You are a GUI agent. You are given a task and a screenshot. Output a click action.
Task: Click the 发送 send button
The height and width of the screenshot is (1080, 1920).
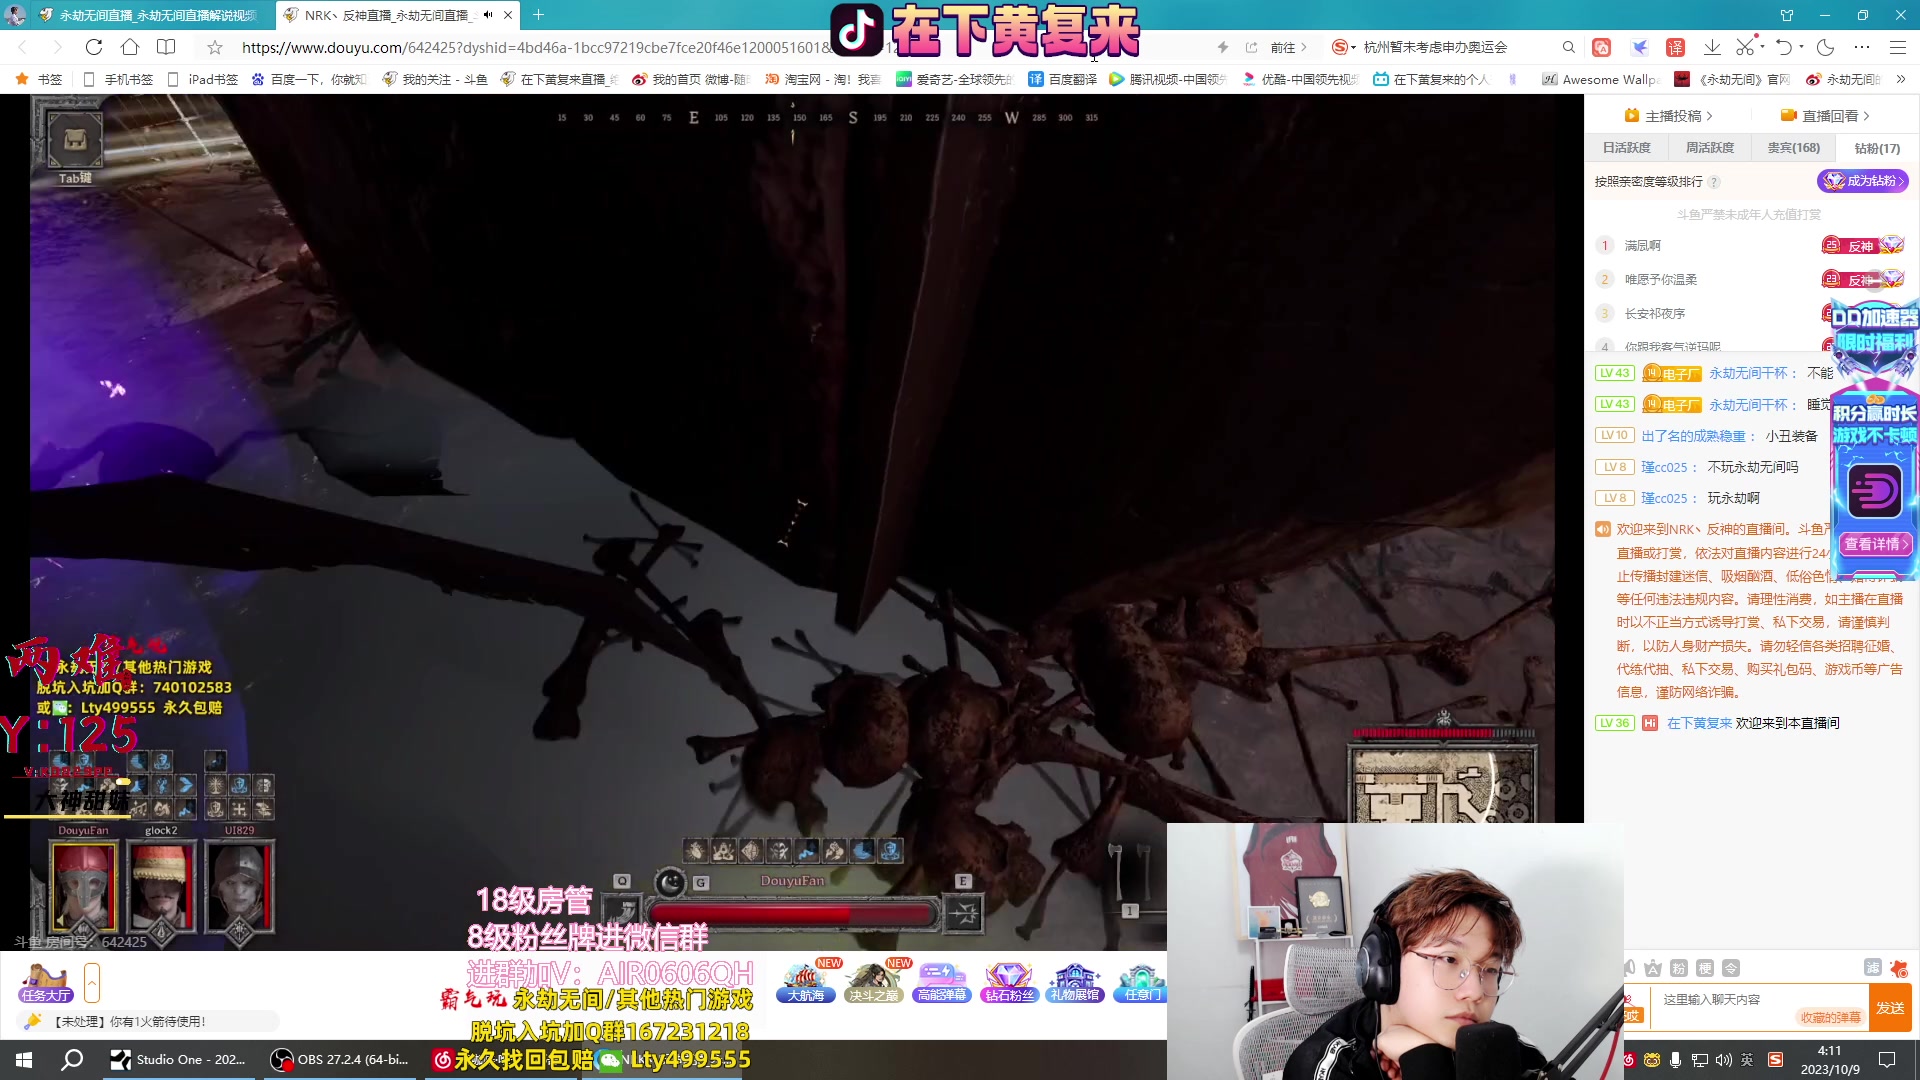1890,1008
